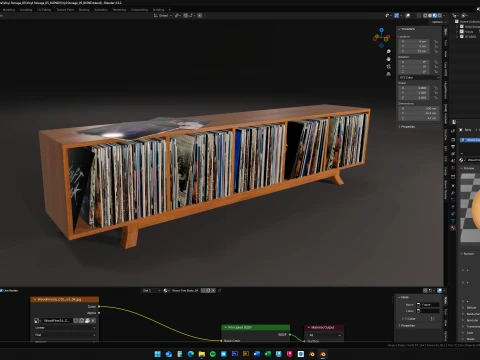Toggle snapping magnet in viewport header
Image resolution: width=480 pixels, height=360 pixels.
pyautogui.click(x=186, y=15)
